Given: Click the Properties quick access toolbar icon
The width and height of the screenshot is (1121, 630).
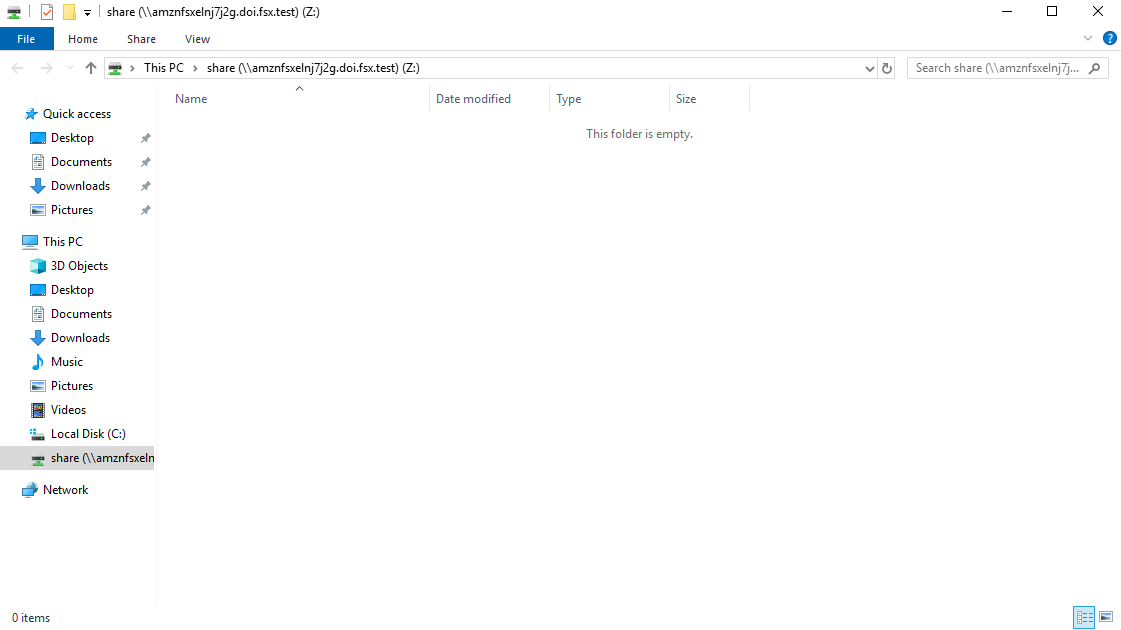Looking at the screenshot, I should [x=47, y=12].
